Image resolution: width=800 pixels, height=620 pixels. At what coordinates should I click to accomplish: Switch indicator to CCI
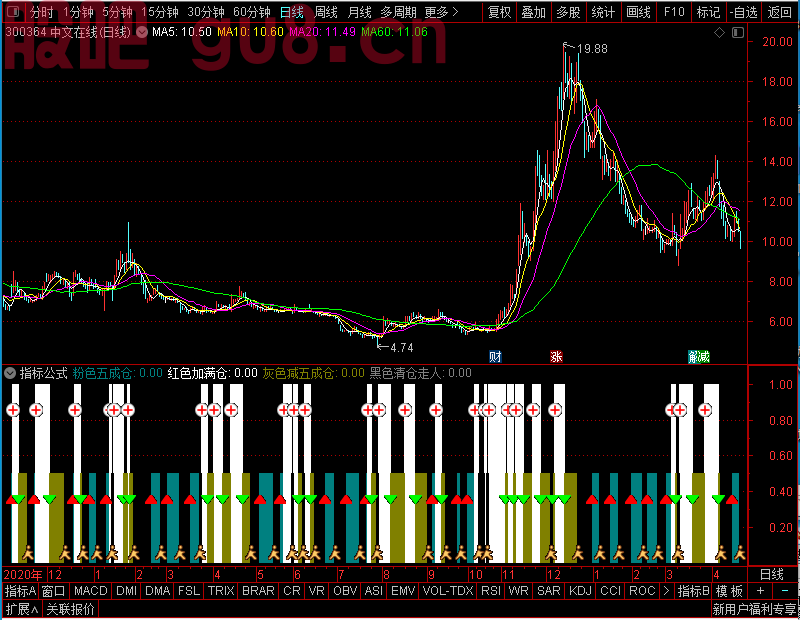pyautogui.click(x=610, y=591)
